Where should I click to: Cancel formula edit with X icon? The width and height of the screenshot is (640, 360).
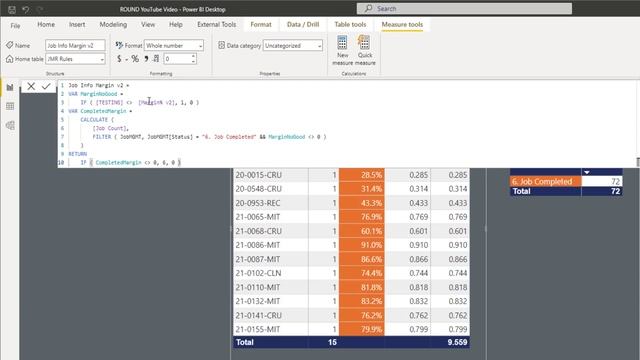click(31, 86)
